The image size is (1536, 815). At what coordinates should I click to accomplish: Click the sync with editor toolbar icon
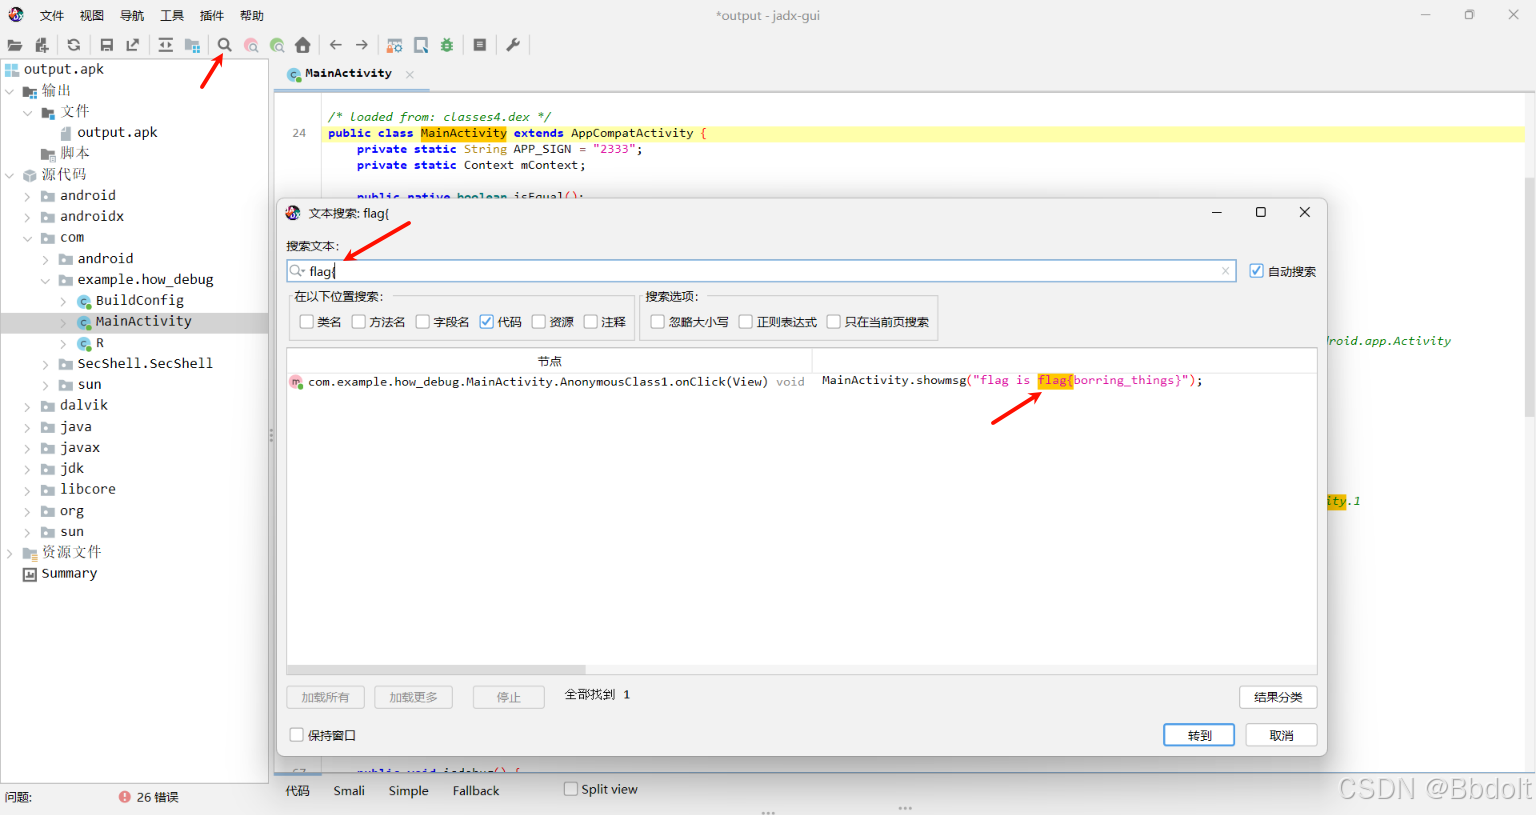(x=166, y=45)
